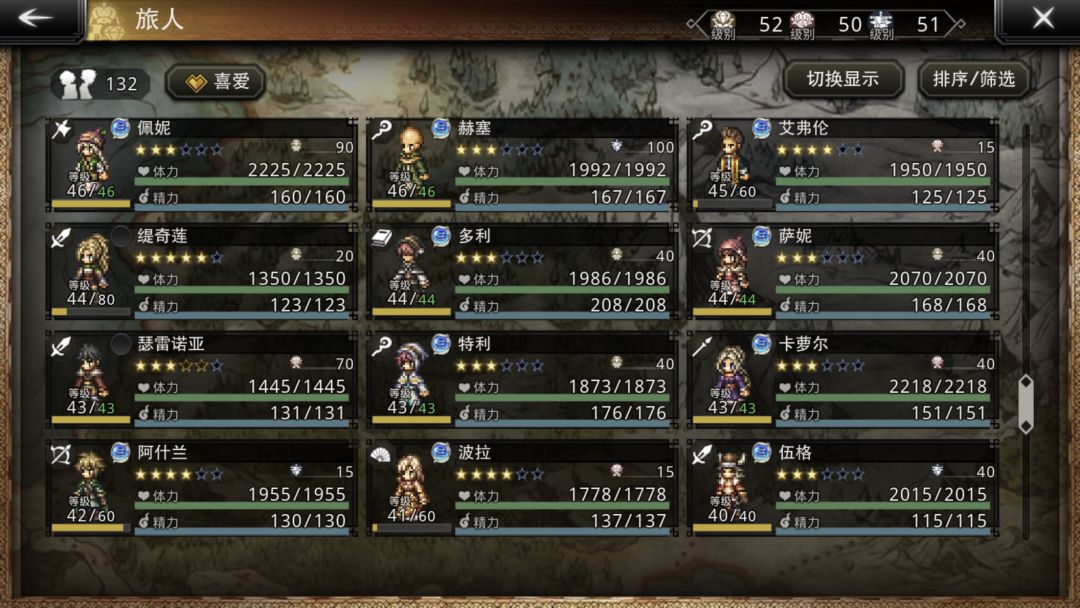Toggle the blue orb marker on 阿什兰
1080x608 pixels.
tap(121, 452)
